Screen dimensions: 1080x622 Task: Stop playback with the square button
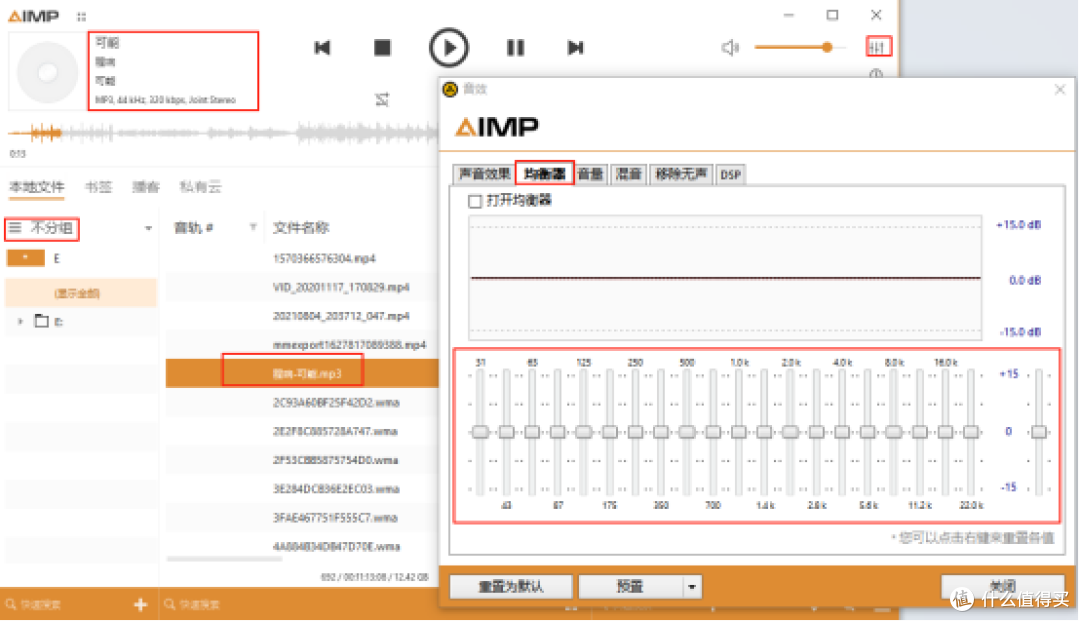(382, 48)
